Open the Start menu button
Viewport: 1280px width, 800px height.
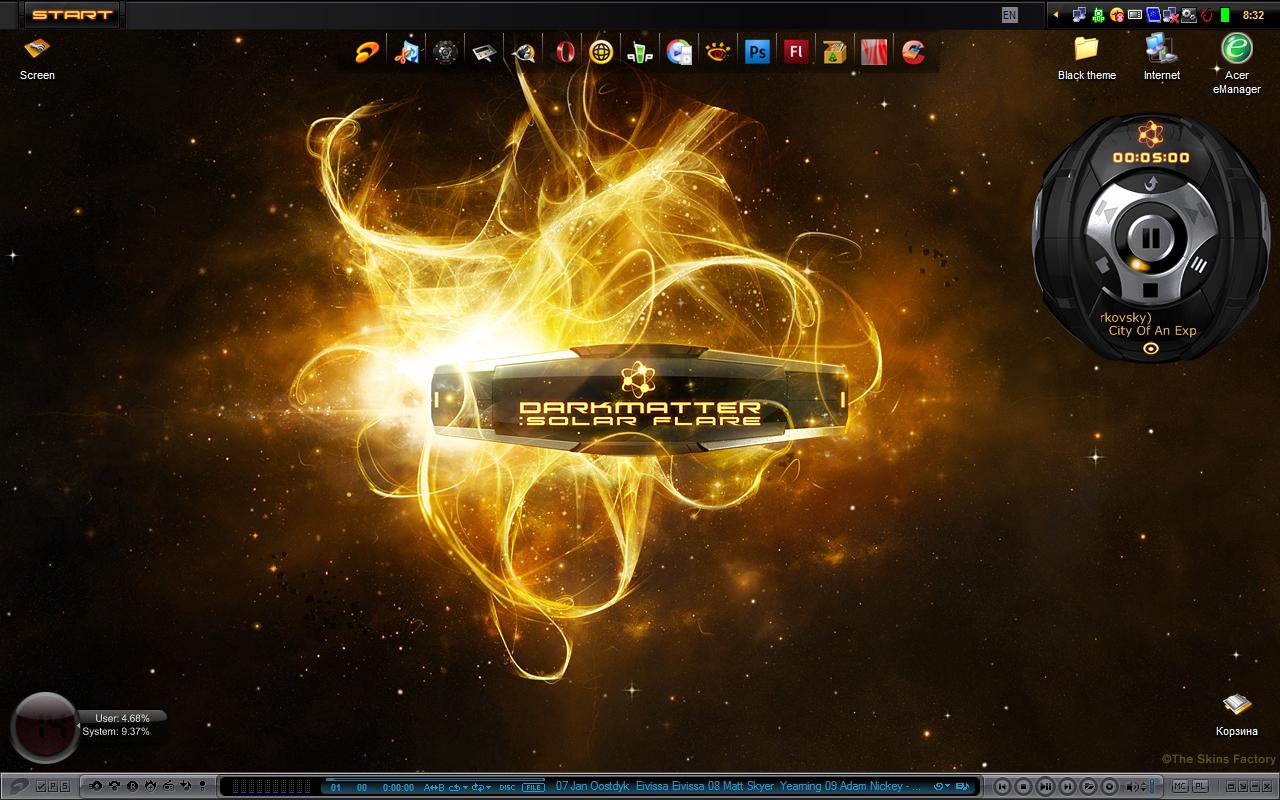[71, 15]
